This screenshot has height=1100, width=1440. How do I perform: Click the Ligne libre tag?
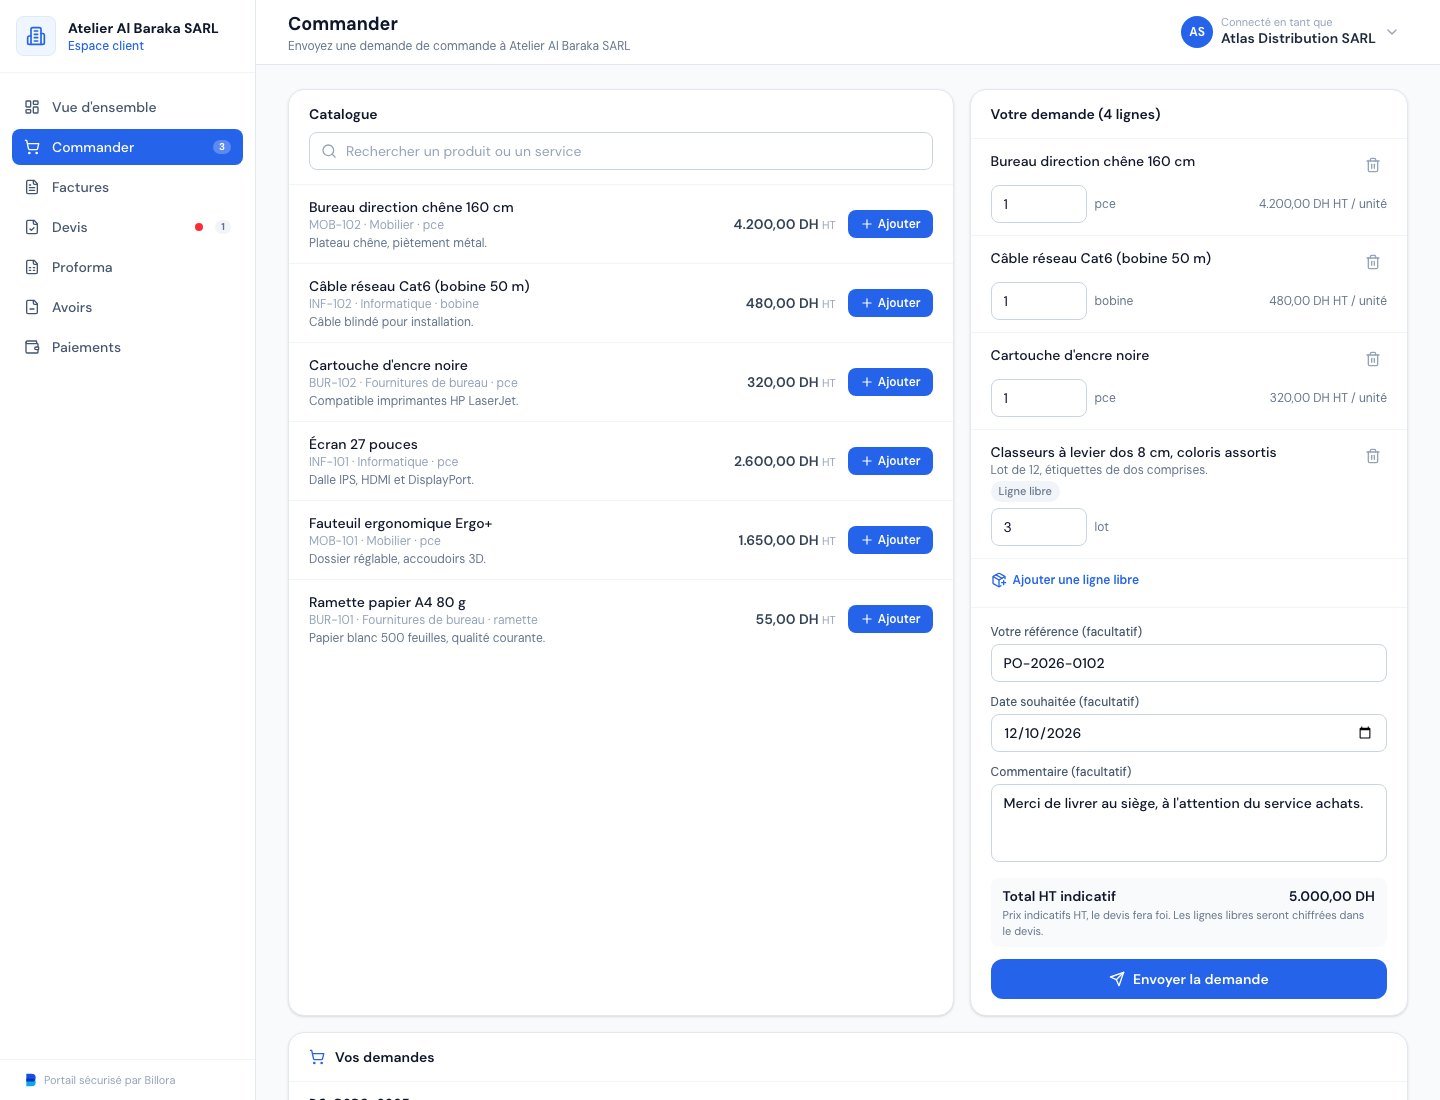click(1025, 491)
